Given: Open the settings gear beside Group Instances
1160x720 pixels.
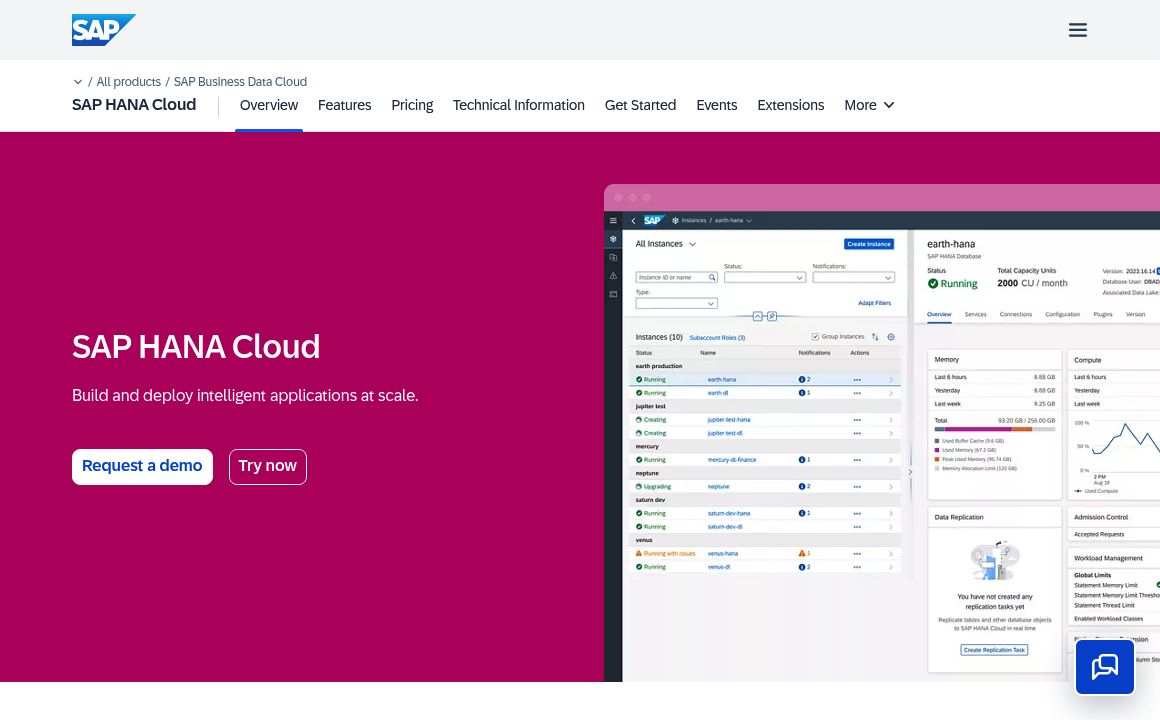Looking at the screenshot, I should (x=892, y=337).
